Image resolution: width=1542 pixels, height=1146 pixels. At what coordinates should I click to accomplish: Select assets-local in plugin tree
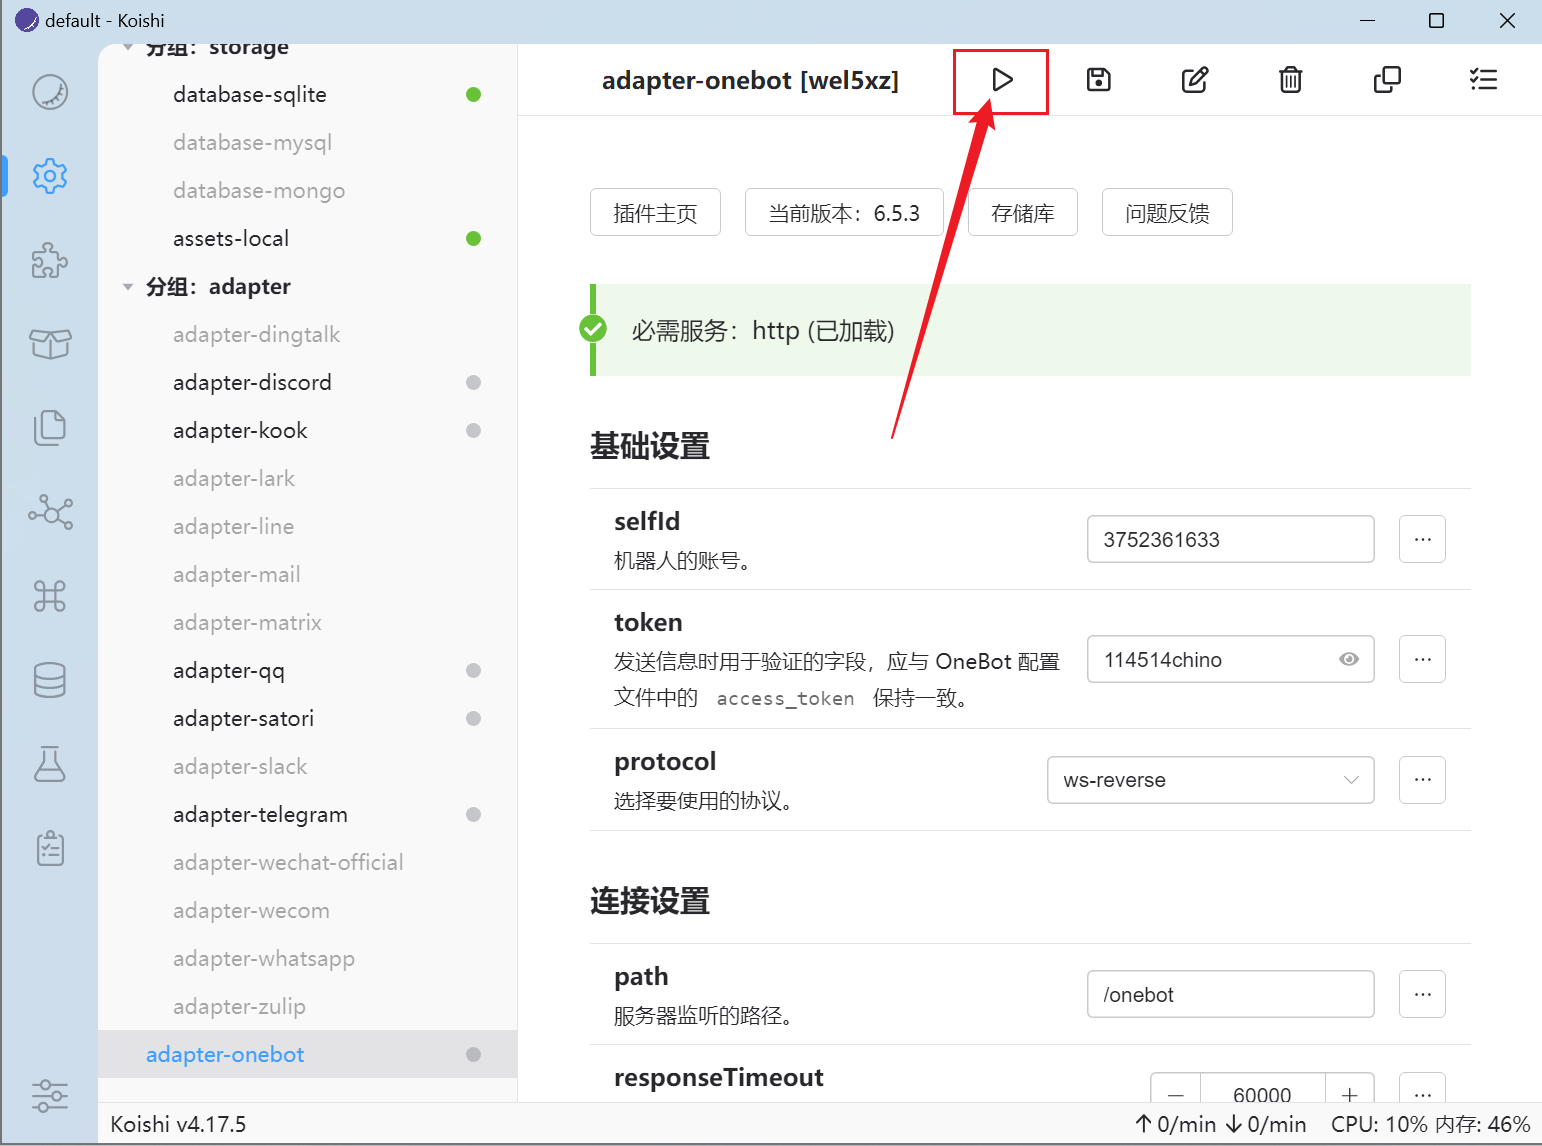(307, 239)
